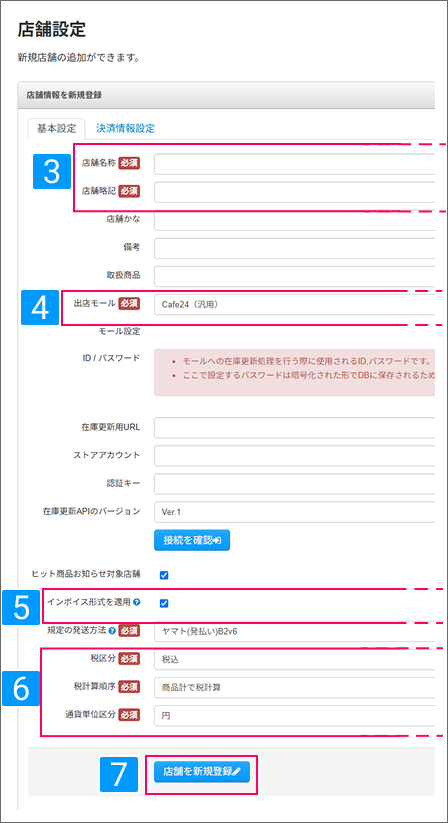Open the 規定の発送方法 dropdown ヤマト
The image size is (448, 823).
click(294, 631)
